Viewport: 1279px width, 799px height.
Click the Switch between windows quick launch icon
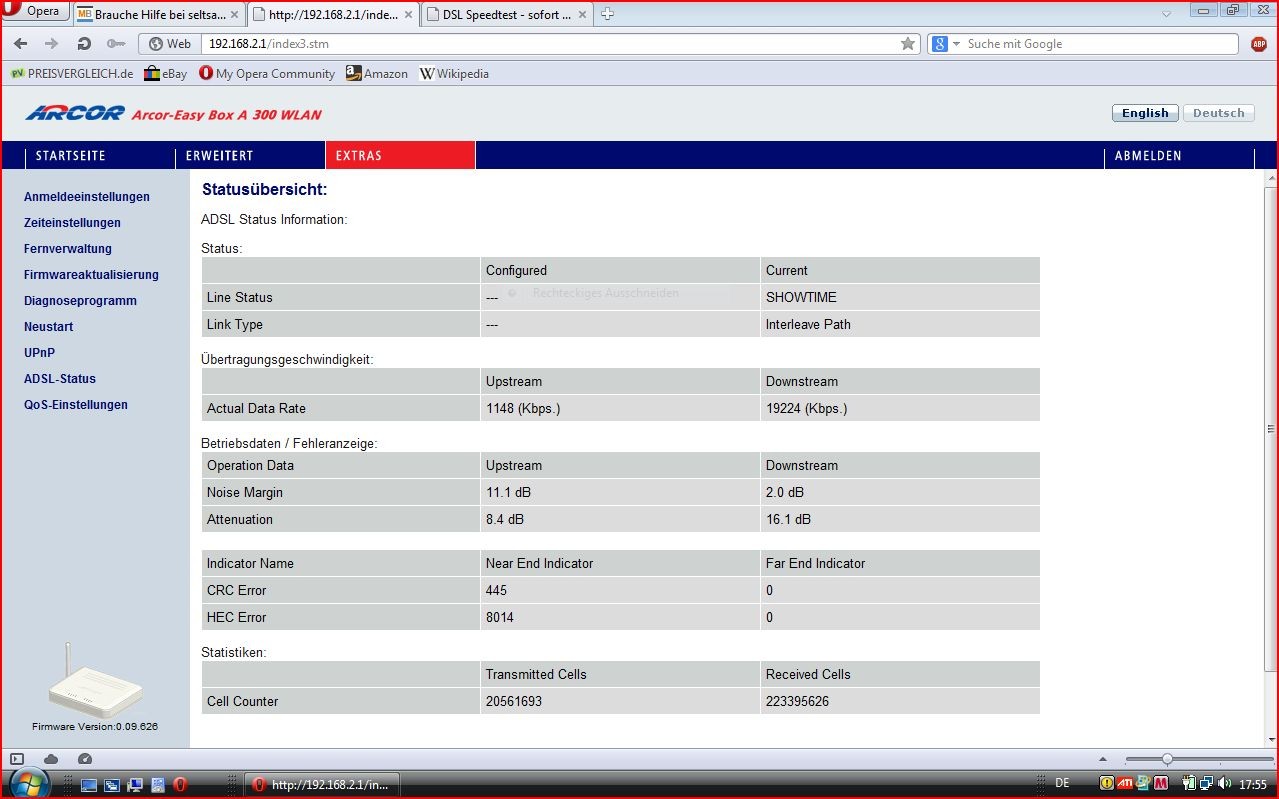(x=112, y=784)
